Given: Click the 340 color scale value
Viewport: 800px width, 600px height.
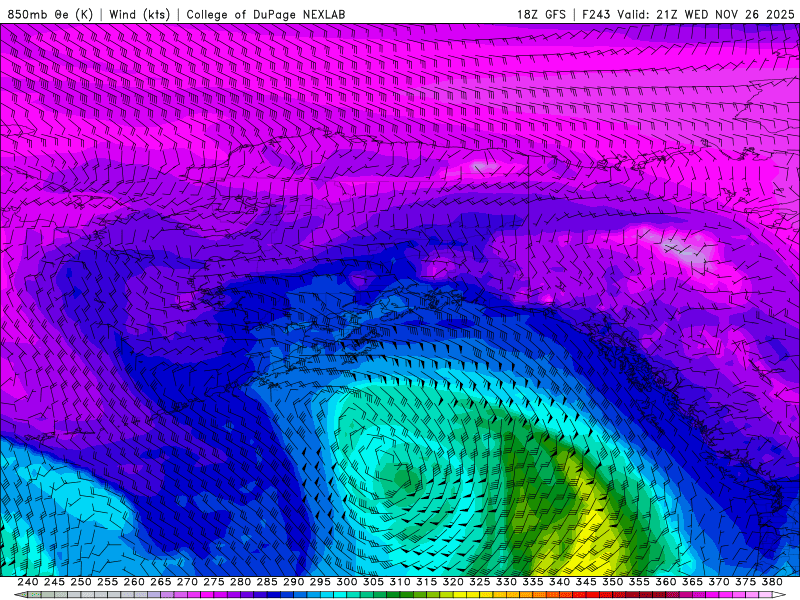Looking at the screenshot, I should coord(559,582).
